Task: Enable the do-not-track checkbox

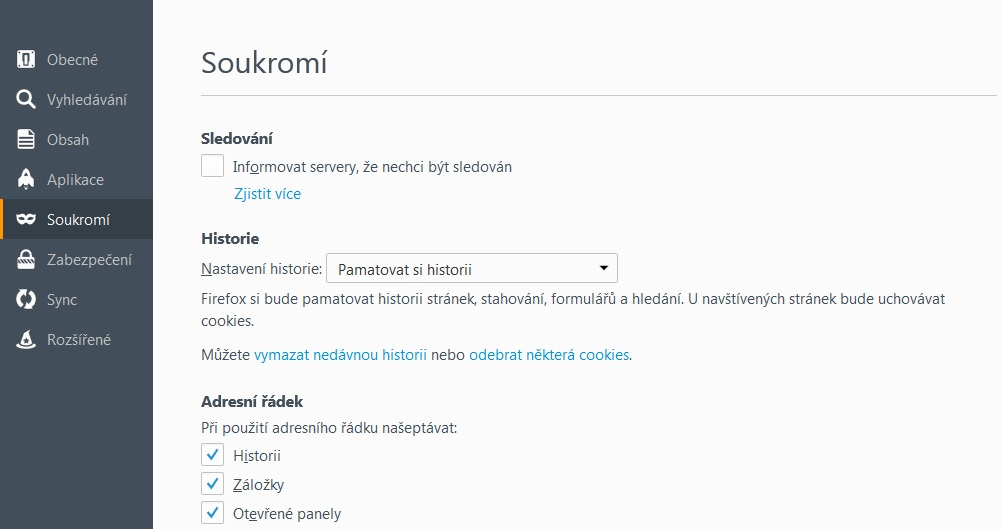Action: point(212,165)
